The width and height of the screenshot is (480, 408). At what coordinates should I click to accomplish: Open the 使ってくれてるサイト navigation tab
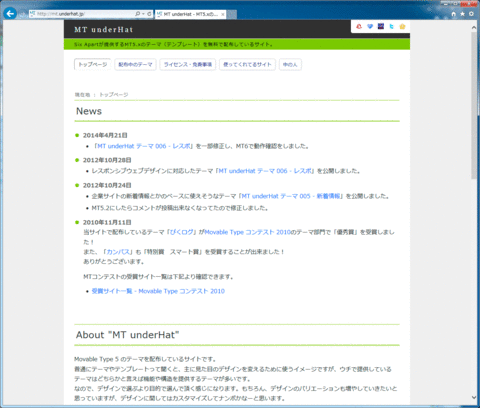247,64
